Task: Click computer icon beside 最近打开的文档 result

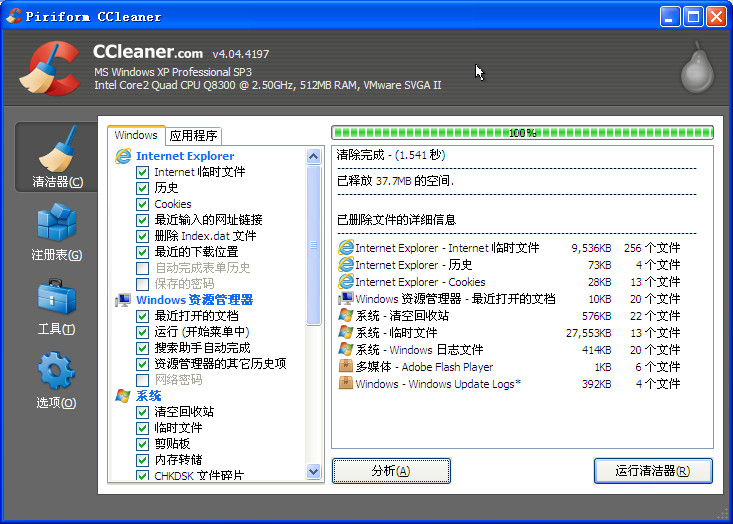Action: click(x=346, y=299)
